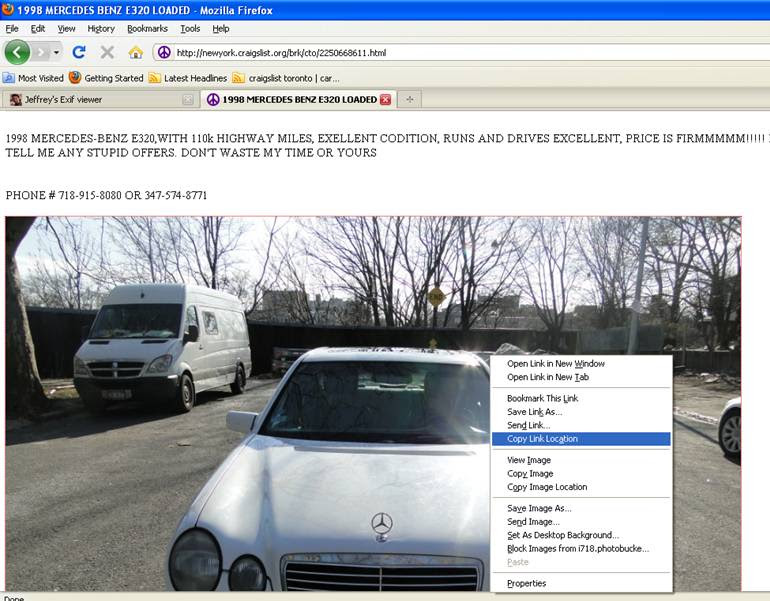Select Save Image As...

tap(581, 509)
